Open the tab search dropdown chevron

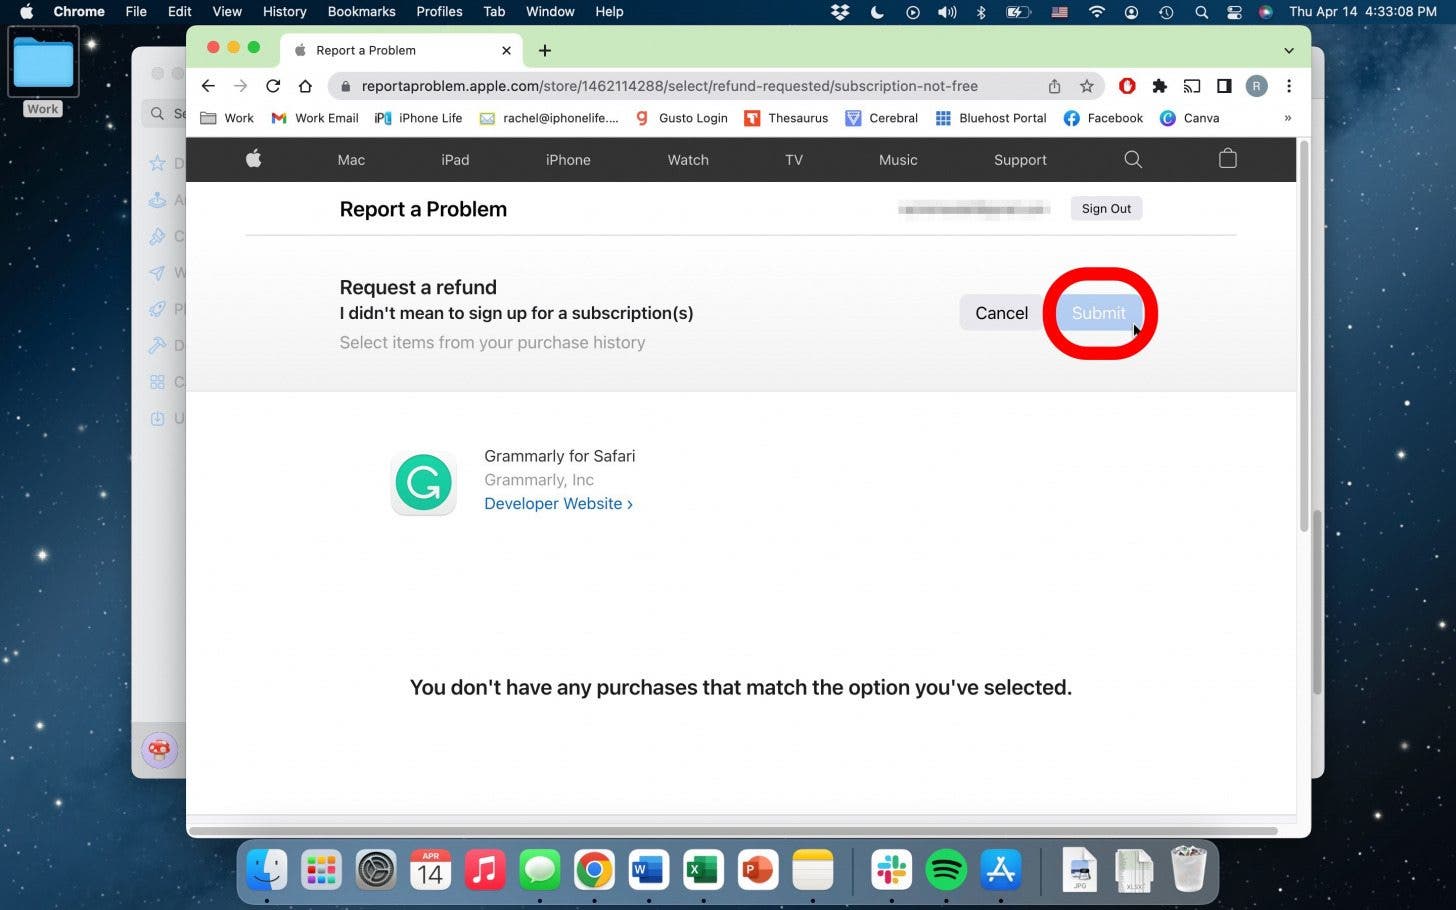pyautogui.click(x=1289, y=50)
